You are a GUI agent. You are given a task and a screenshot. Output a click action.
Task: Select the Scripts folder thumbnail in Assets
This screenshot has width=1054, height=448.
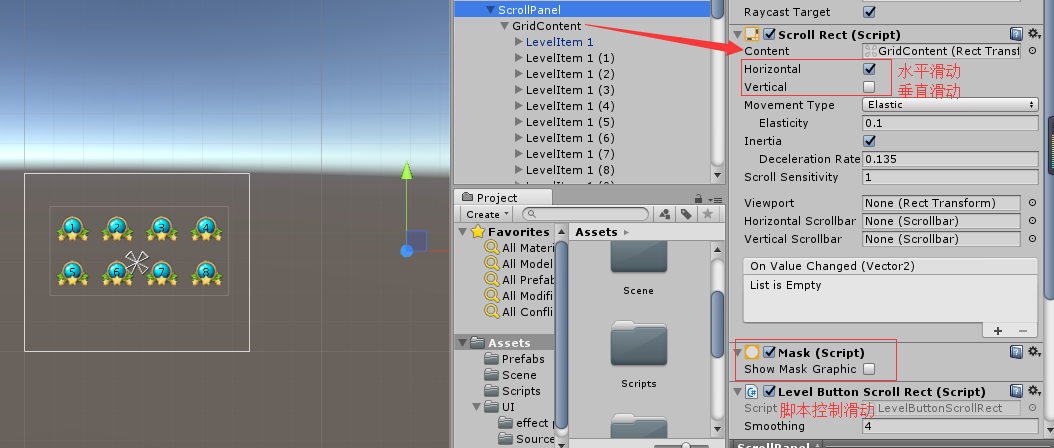(x=639, y=344)
